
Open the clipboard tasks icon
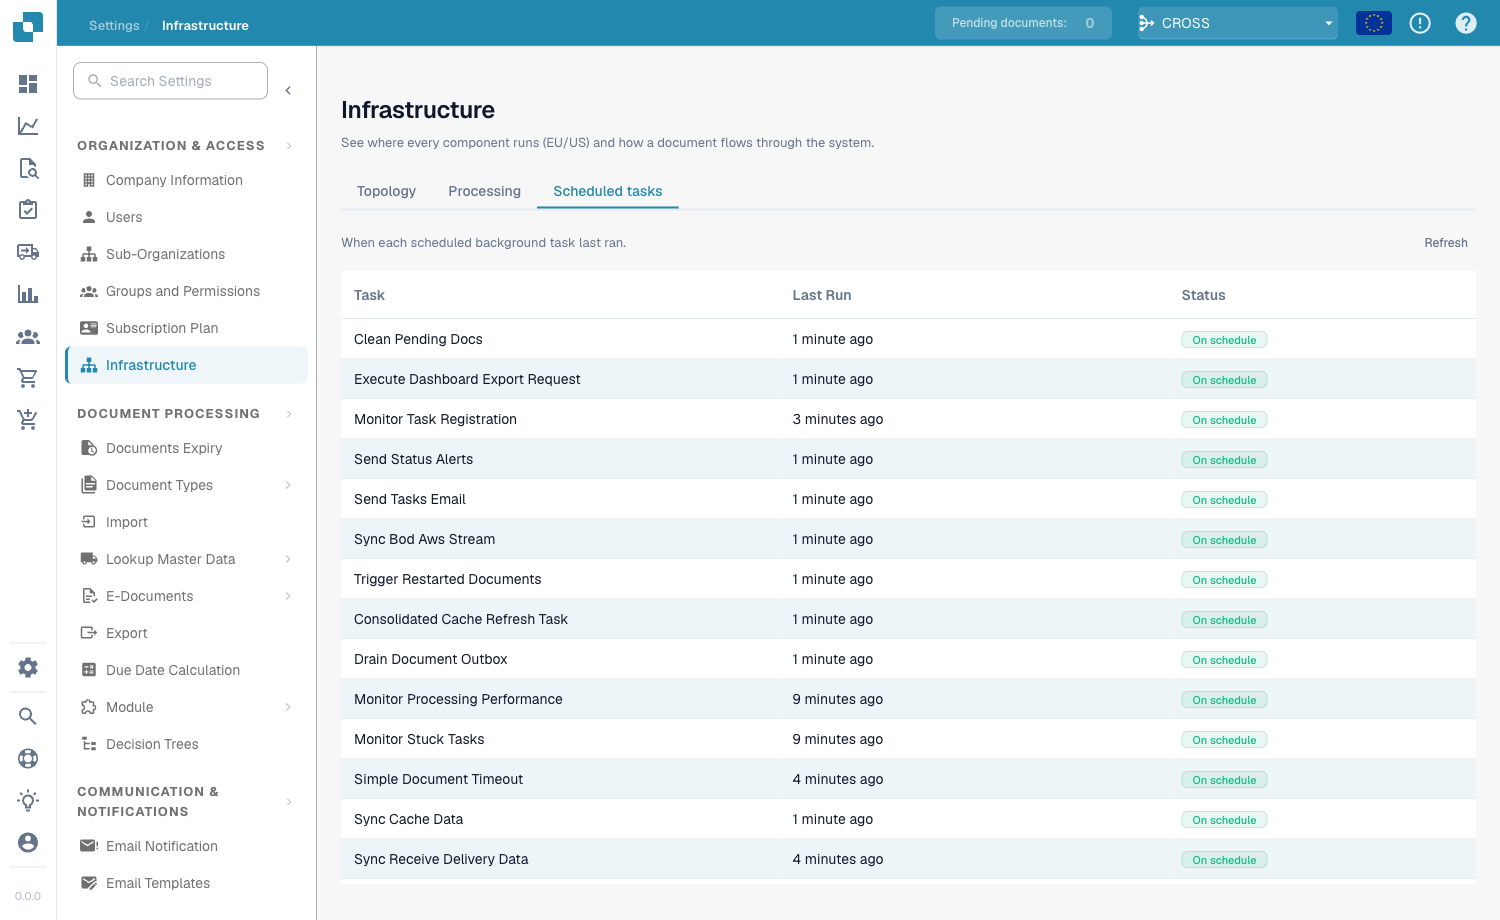[28, 210]
